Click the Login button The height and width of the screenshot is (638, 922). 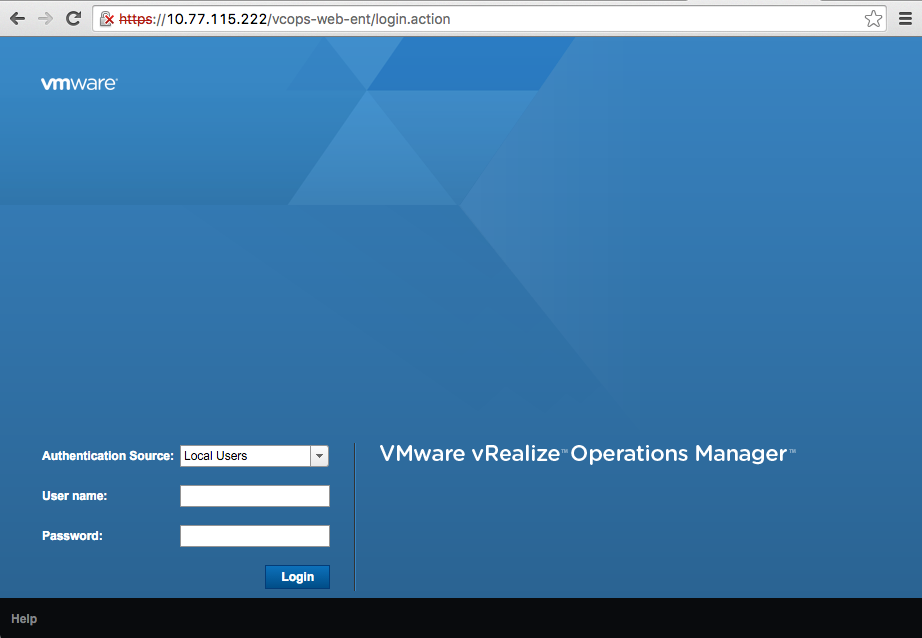click(298, 577)
